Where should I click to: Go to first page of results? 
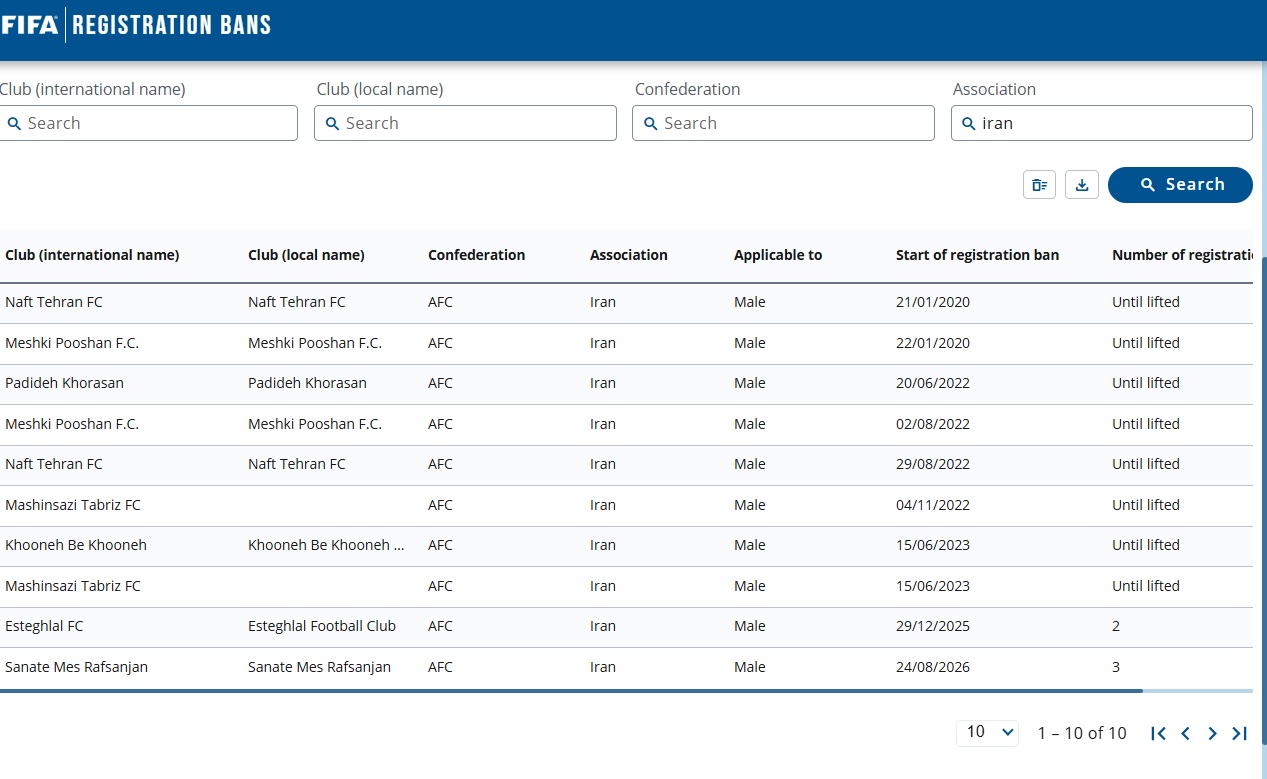click(1158, 733)
